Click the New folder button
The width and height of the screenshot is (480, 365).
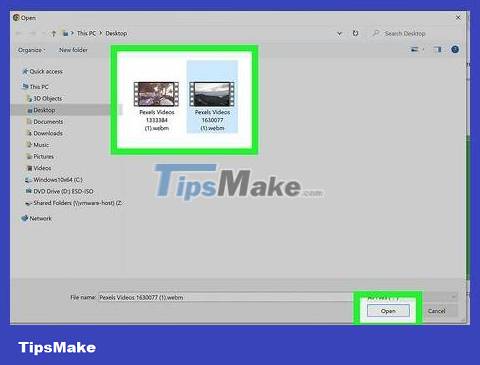tap(73, 50)
